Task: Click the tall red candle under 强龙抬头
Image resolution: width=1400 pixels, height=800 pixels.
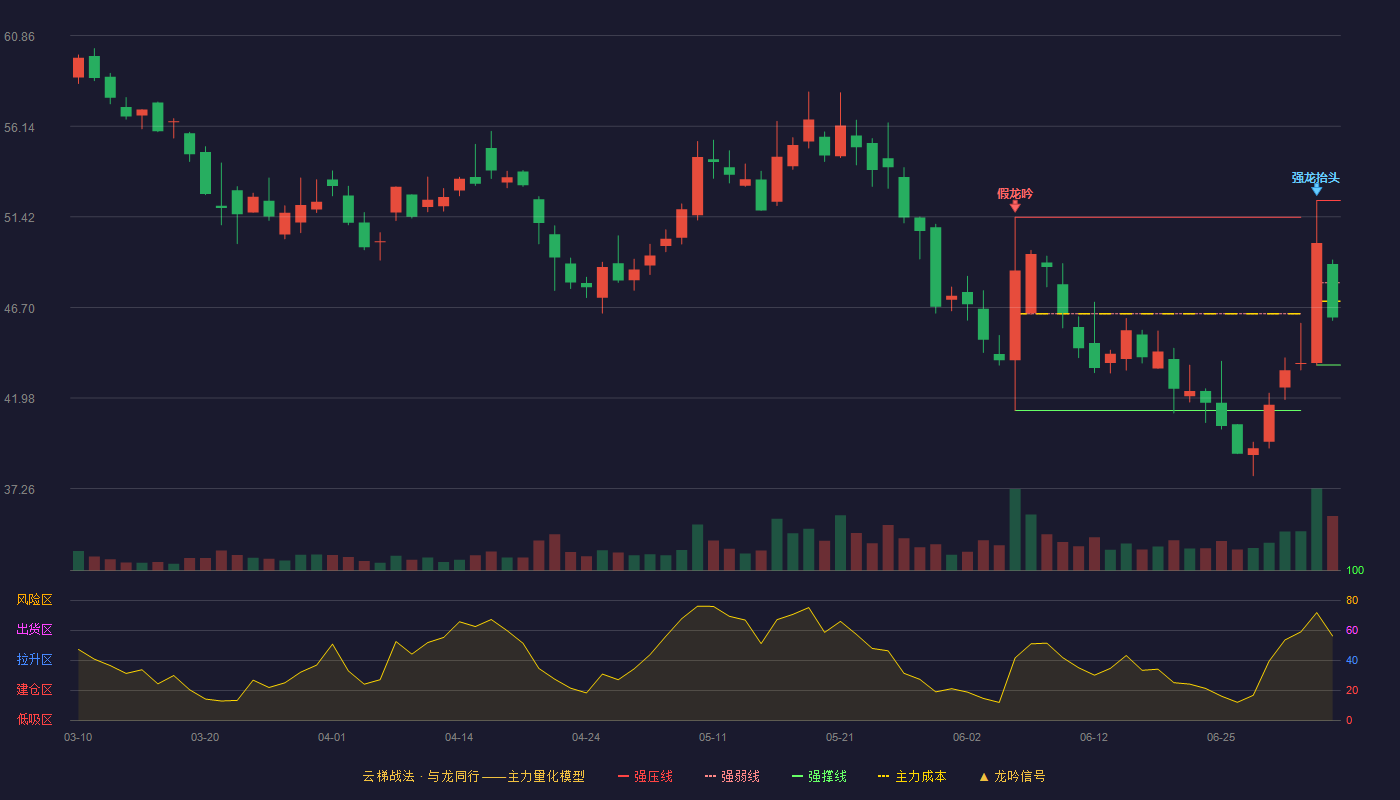Action: click(1317, 303)
